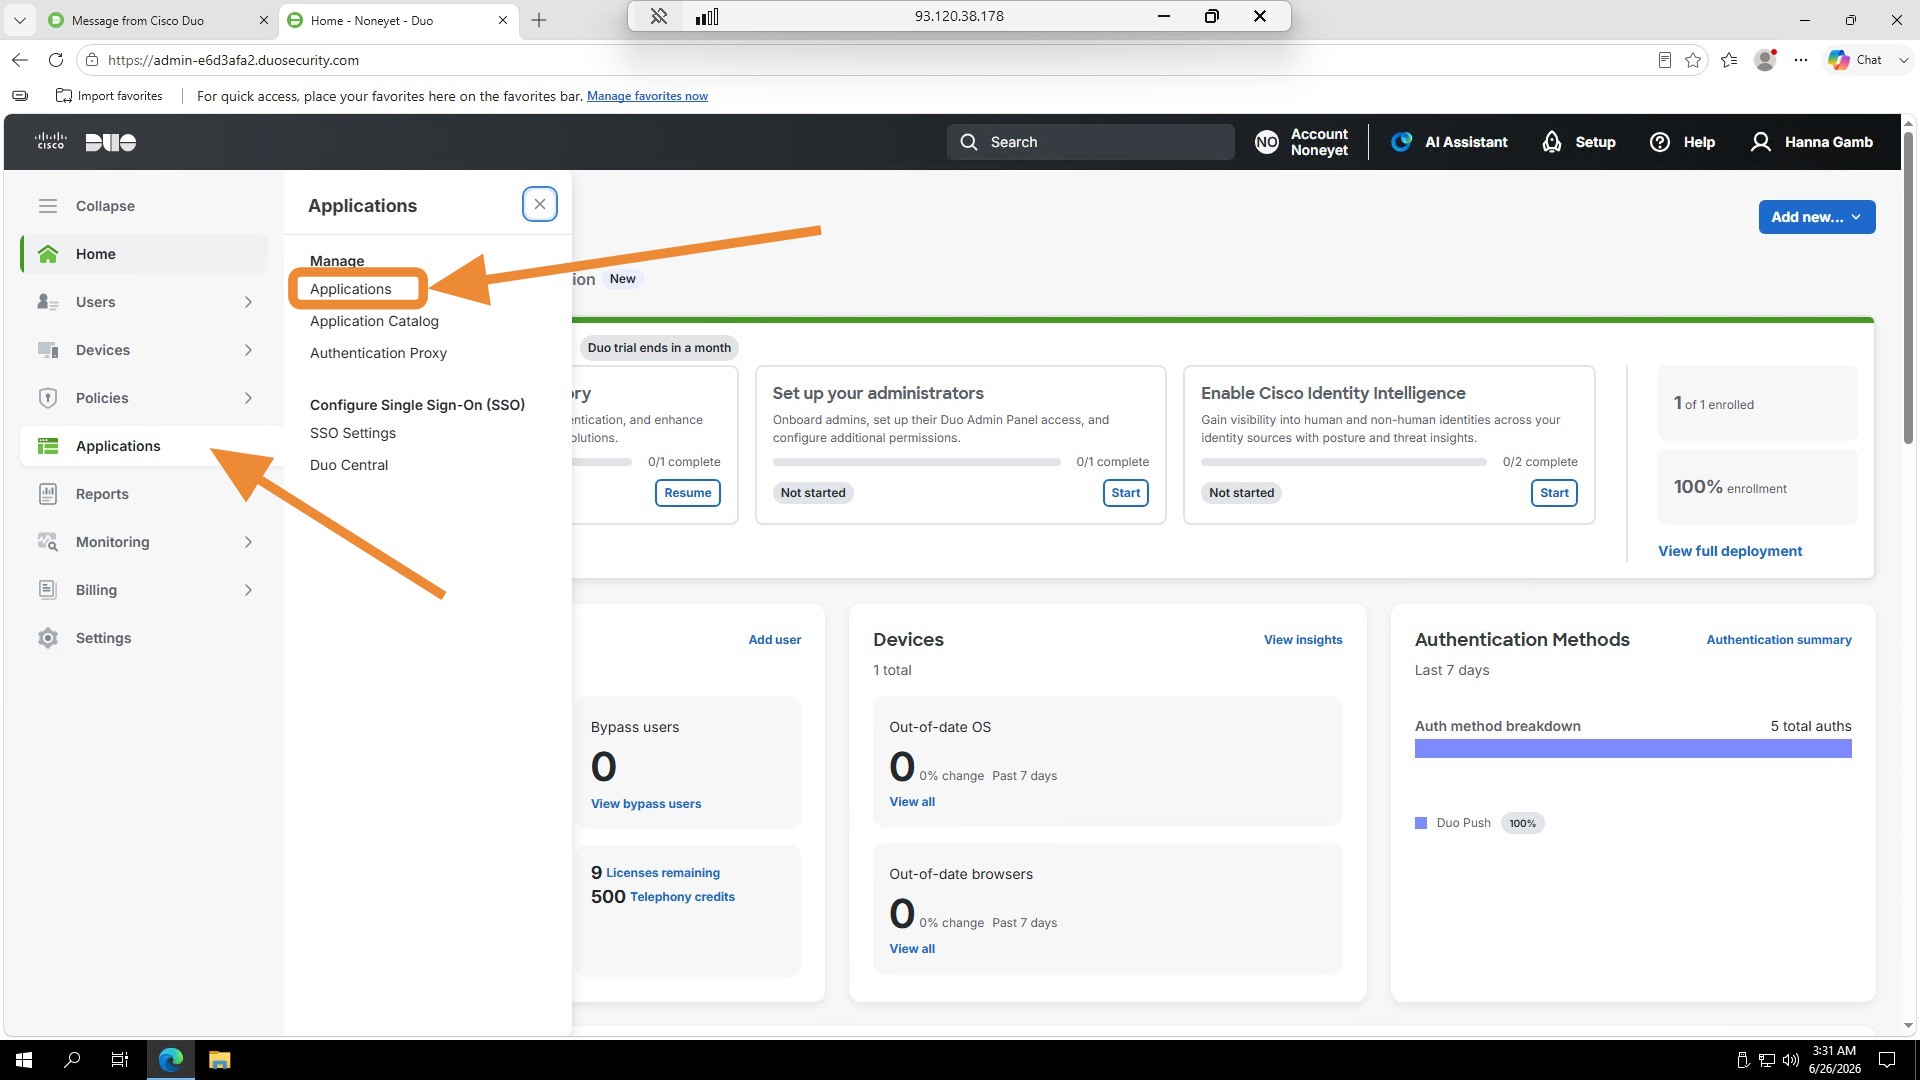Click the Duo Push legend color swatch
The height and width of the screenshot is (1080, 1920).
click(1421, 823)
